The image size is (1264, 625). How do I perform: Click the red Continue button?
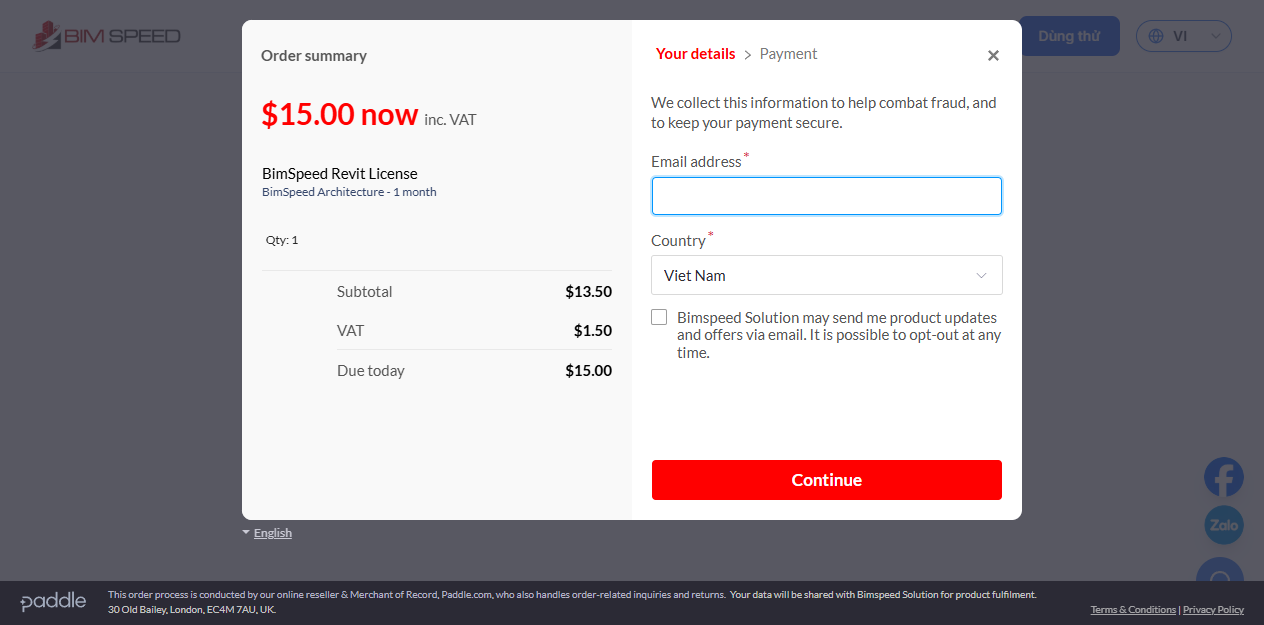tap(826, 480)
